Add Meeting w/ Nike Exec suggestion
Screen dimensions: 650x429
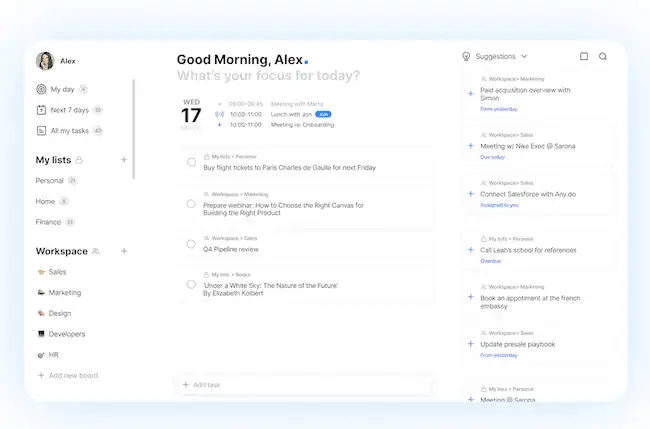click(x=471, y=146)
